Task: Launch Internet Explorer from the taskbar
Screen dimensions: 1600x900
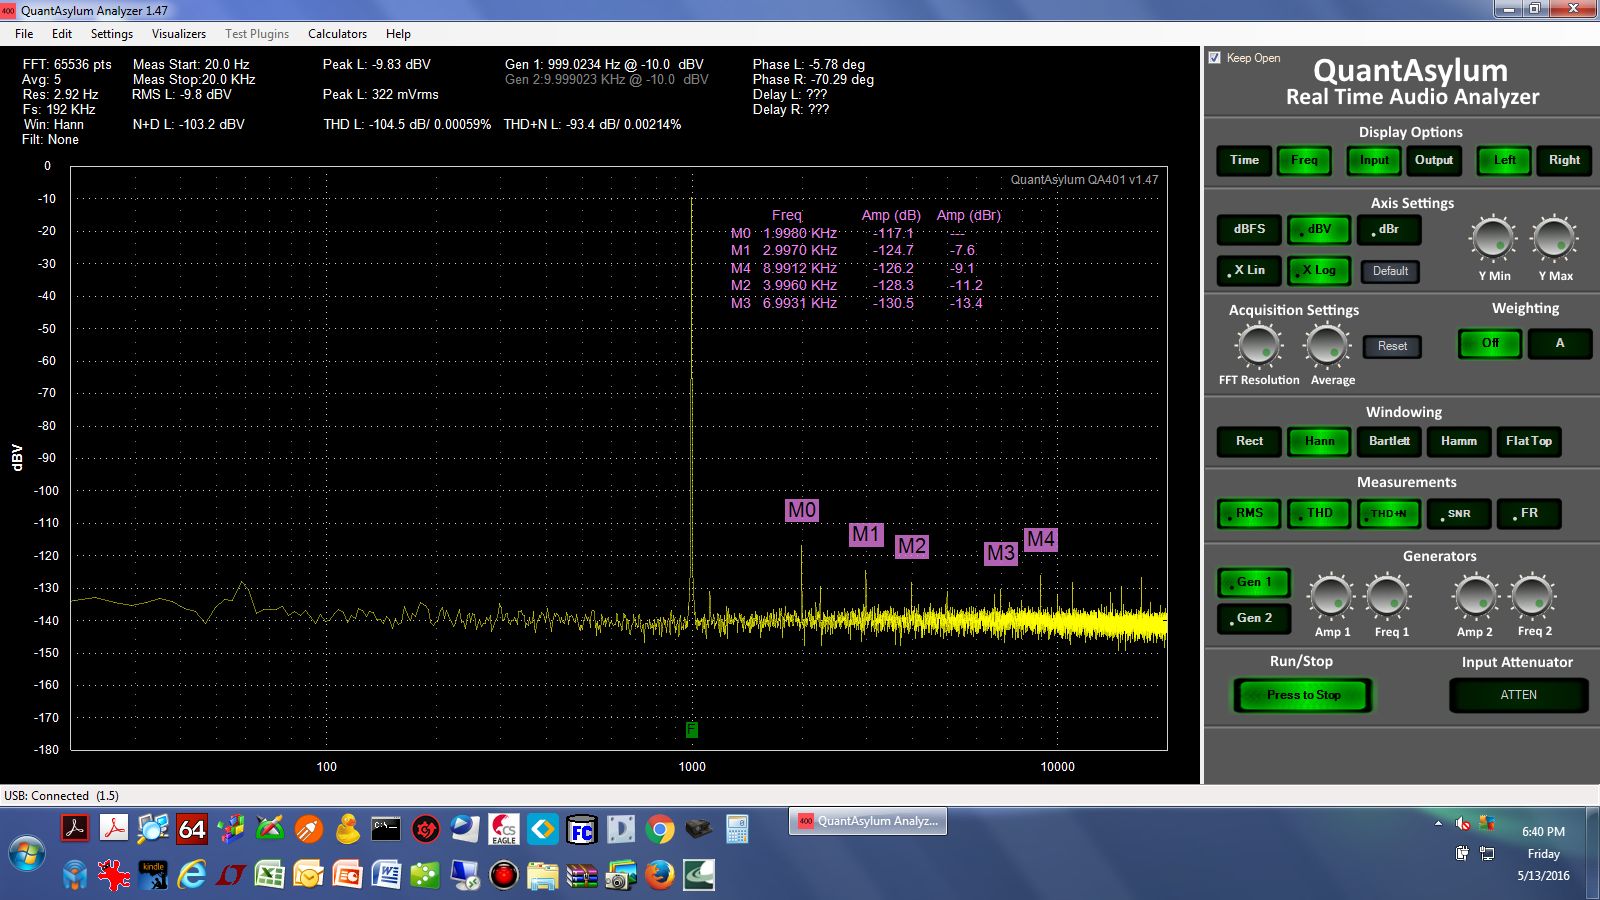Action: [x=192, y=876]
